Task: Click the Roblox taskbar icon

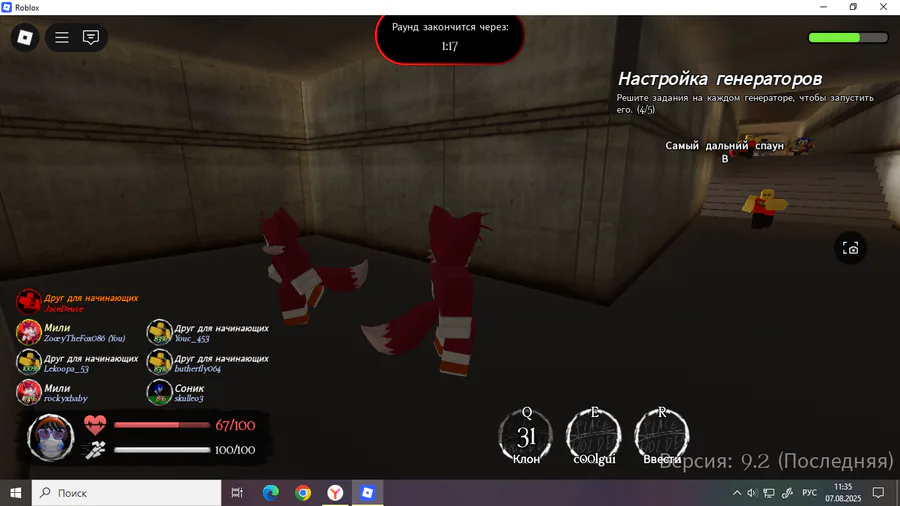Action: [367, 493]
